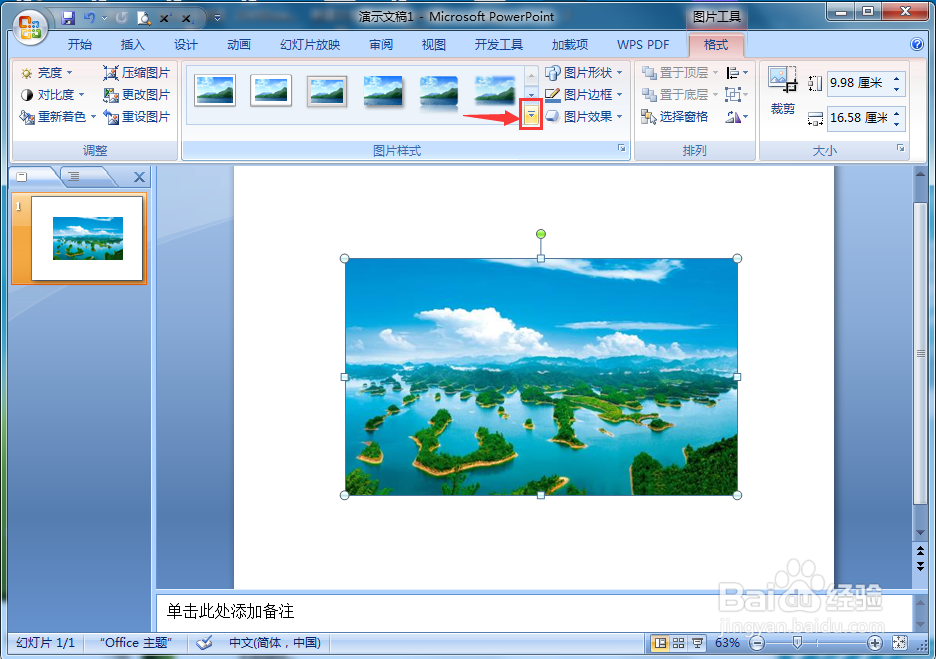
Task: Switch to Slide Sorter view
Action: [x=679, y=643]
